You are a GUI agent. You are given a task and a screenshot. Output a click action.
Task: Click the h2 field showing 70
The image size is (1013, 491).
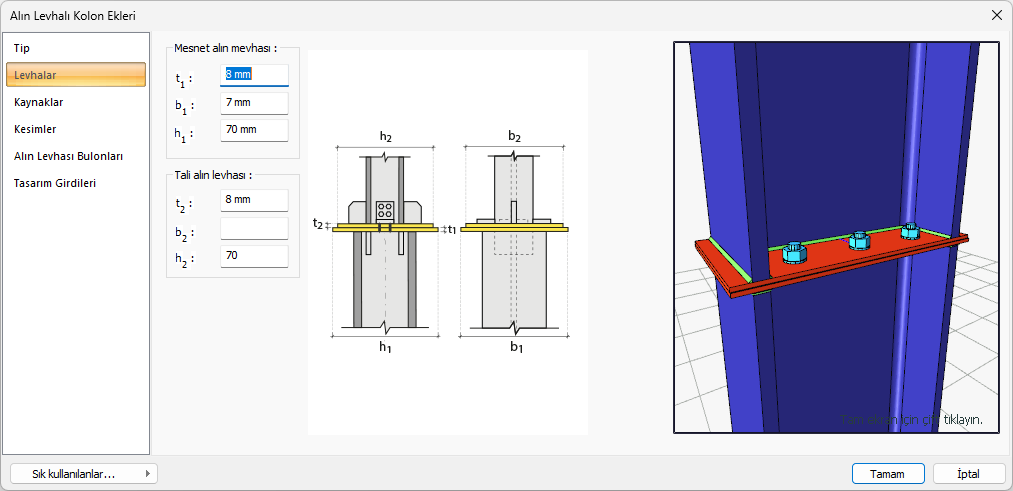[254, 256]
